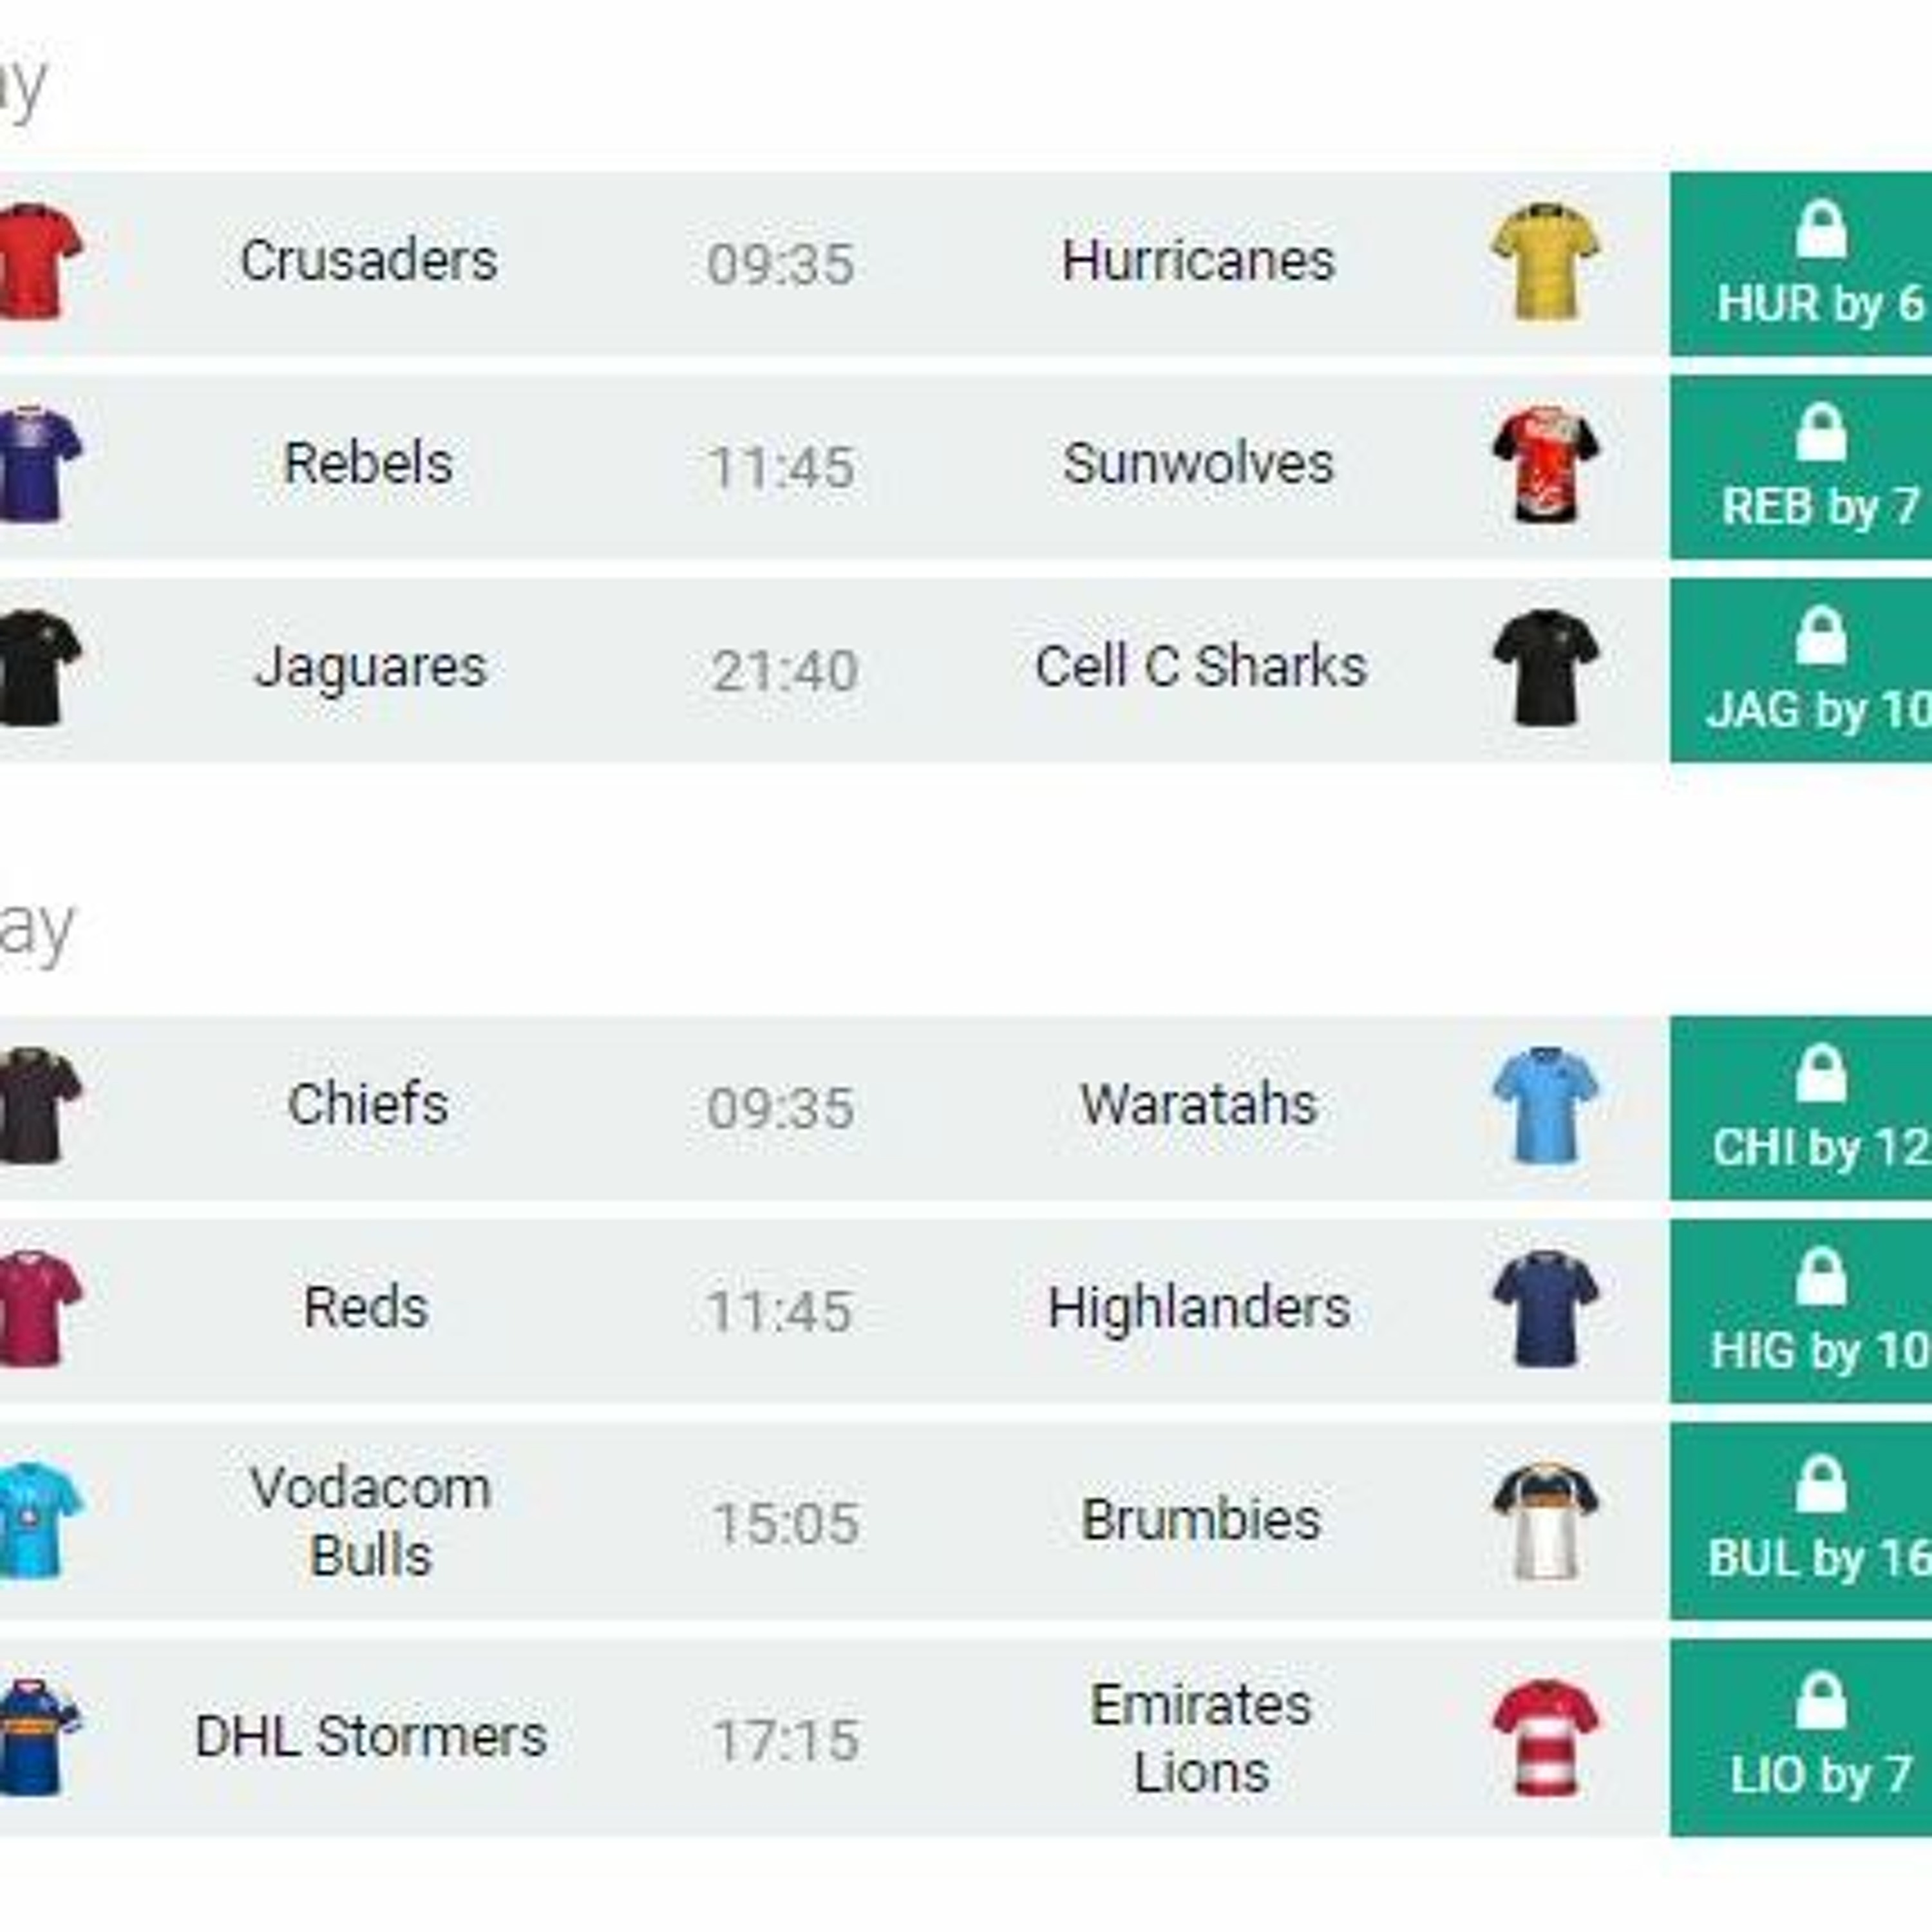Click the Sunwolves red and black jersey
1932x1932 pixels.
tap(1545, 465)
